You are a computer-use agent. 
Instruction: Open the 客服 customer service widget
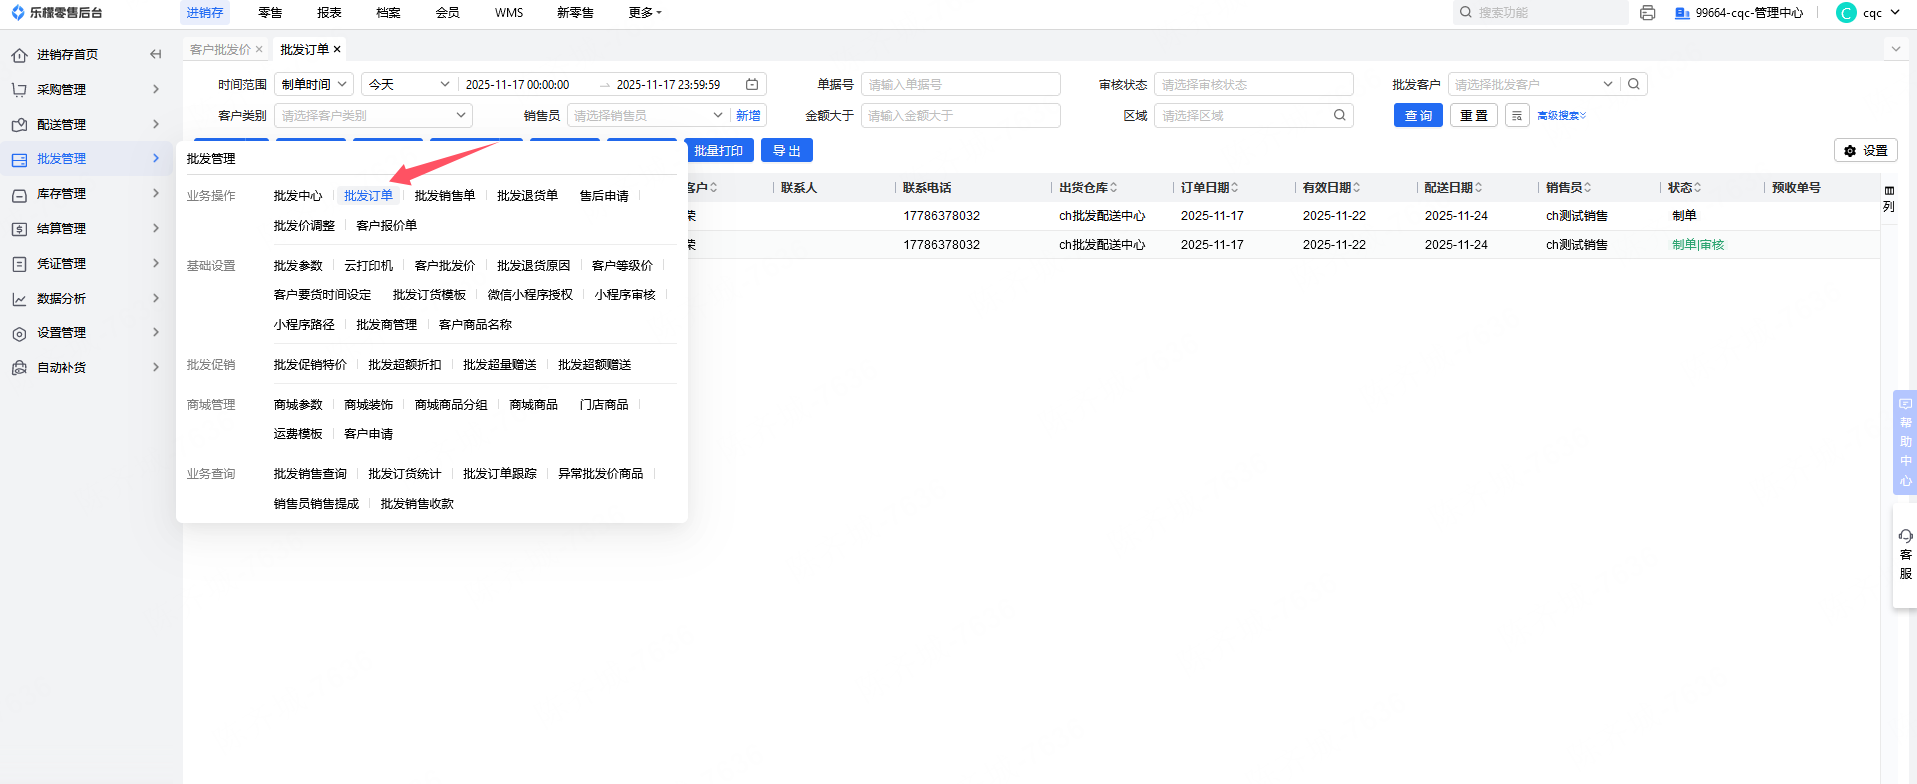(1905, 555)
